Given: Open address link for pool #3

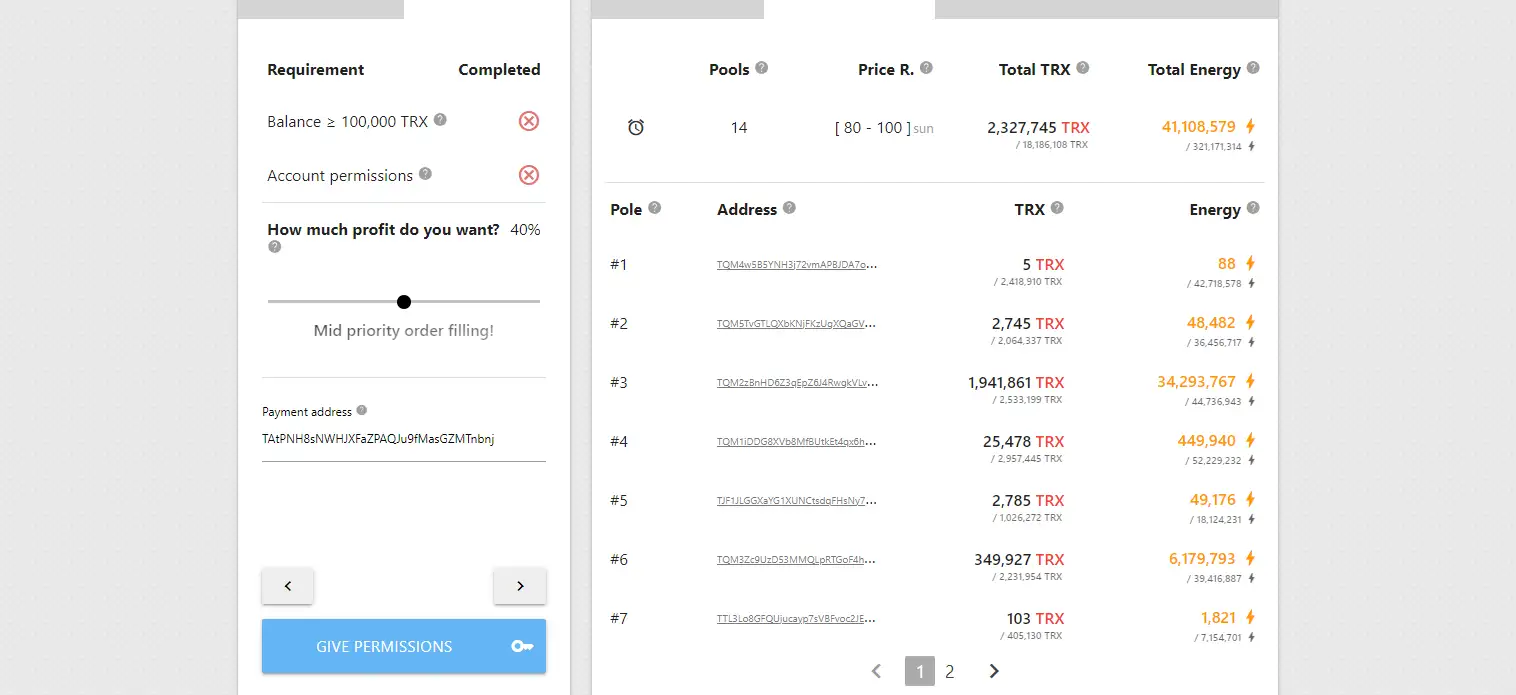Looking at the screenshot, I should [x=797, y=383].
